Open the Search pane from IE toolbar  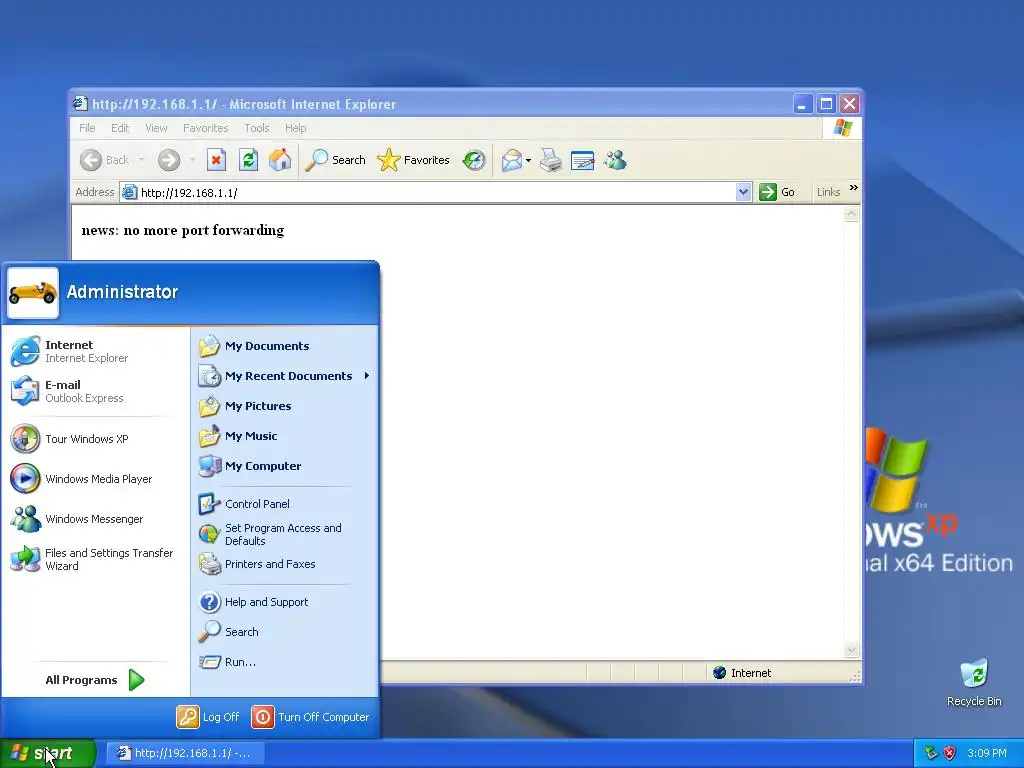point(336,160)
